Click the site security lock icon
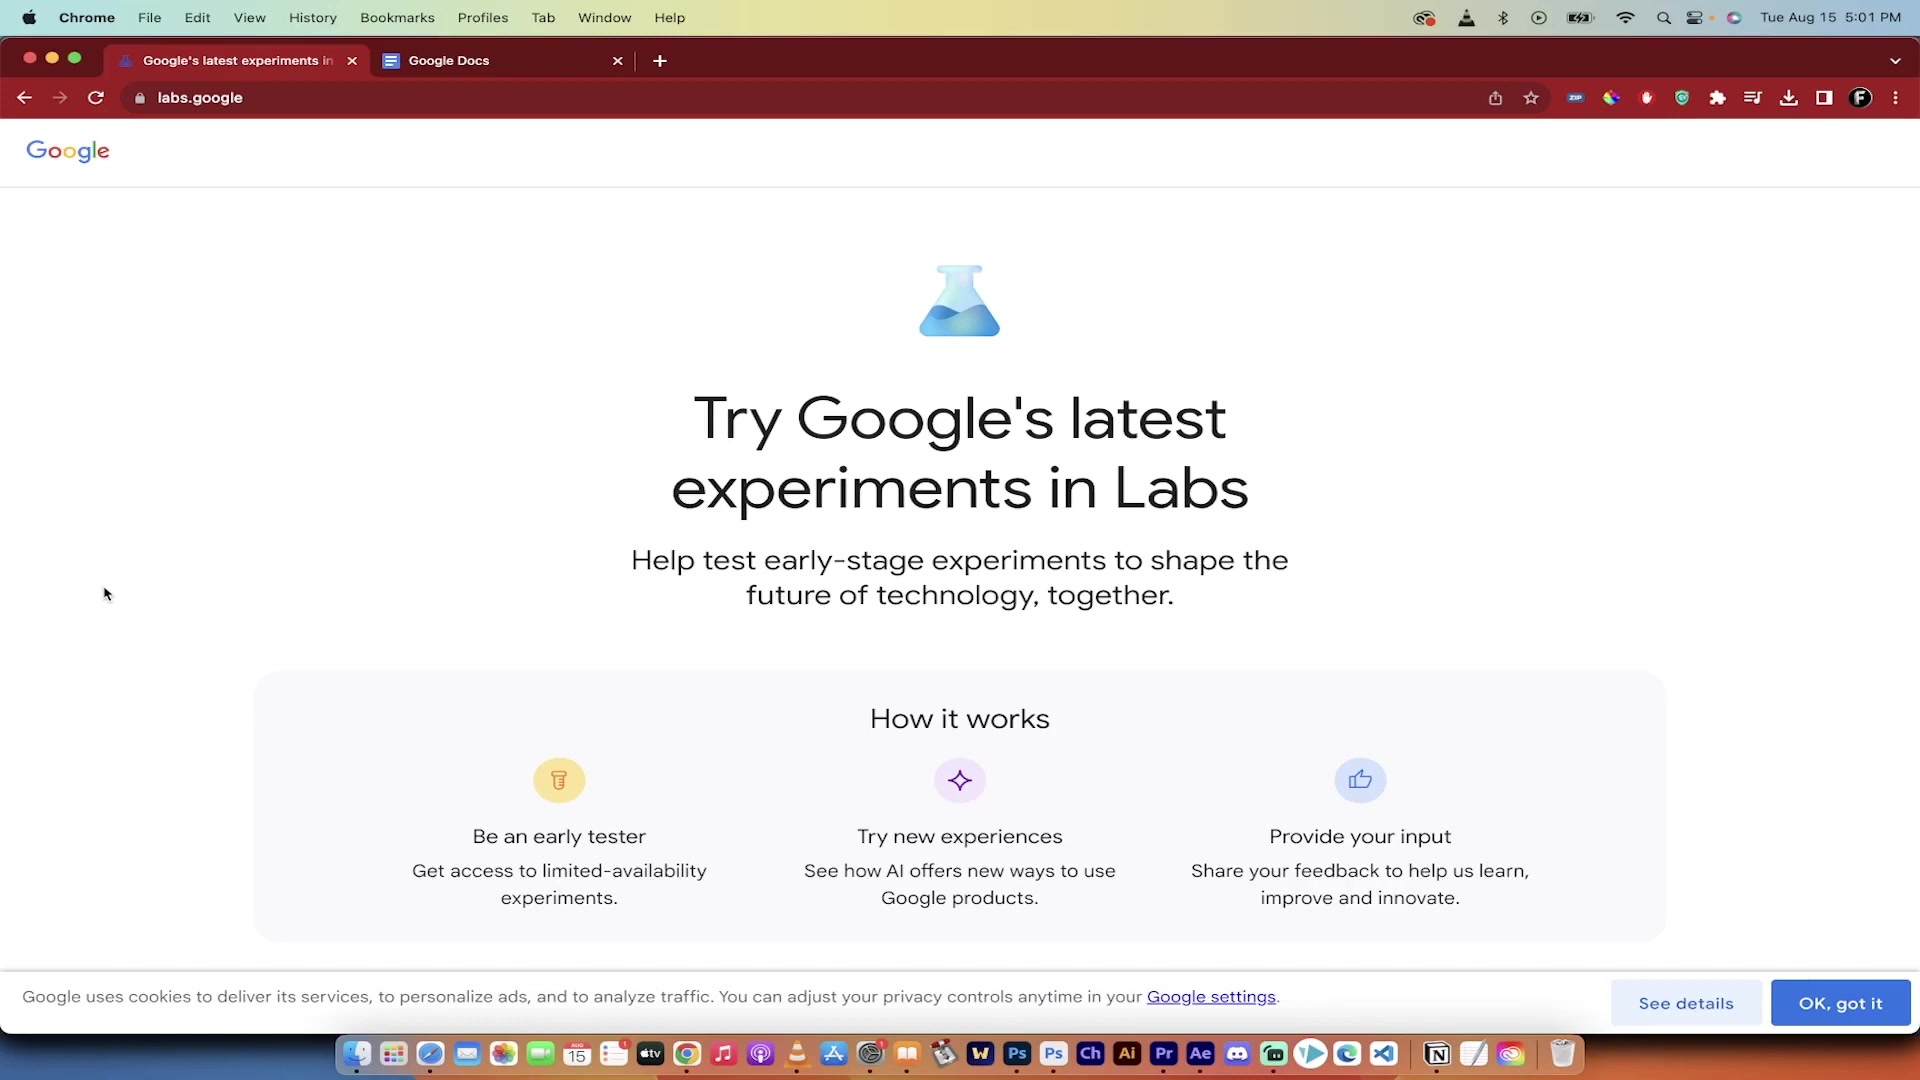This screenshot has width=1920, height=1080. point(140,98)
